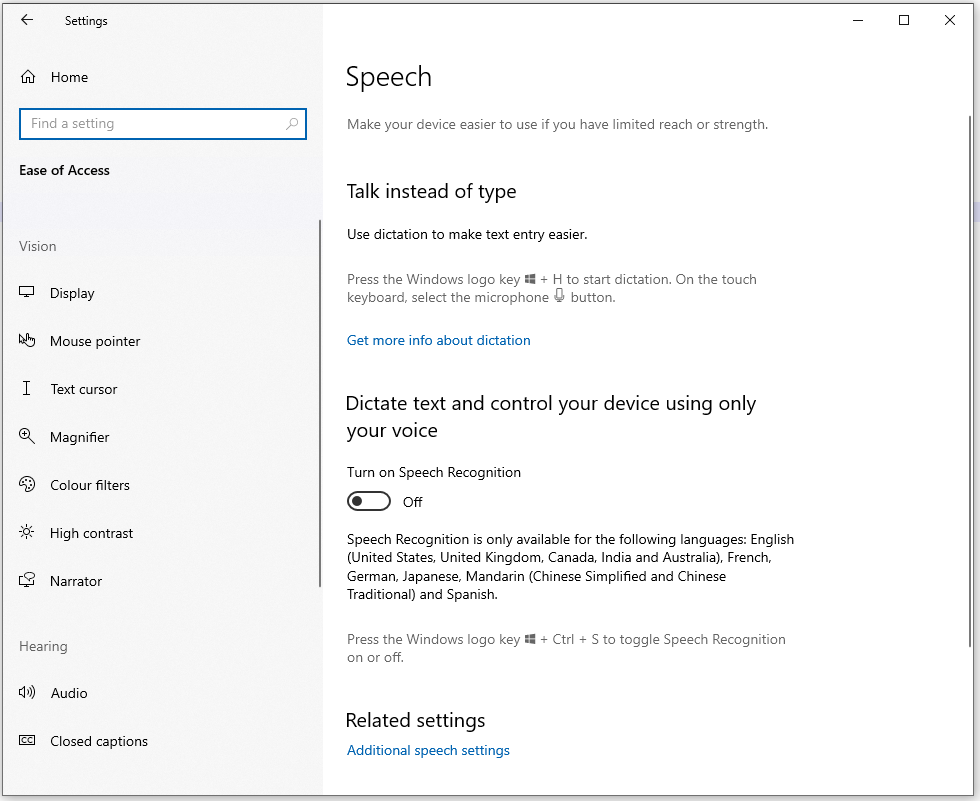This screenshot has width=980, height=801.
Task: Click the Settings window title text
Action: coord(86,21)
